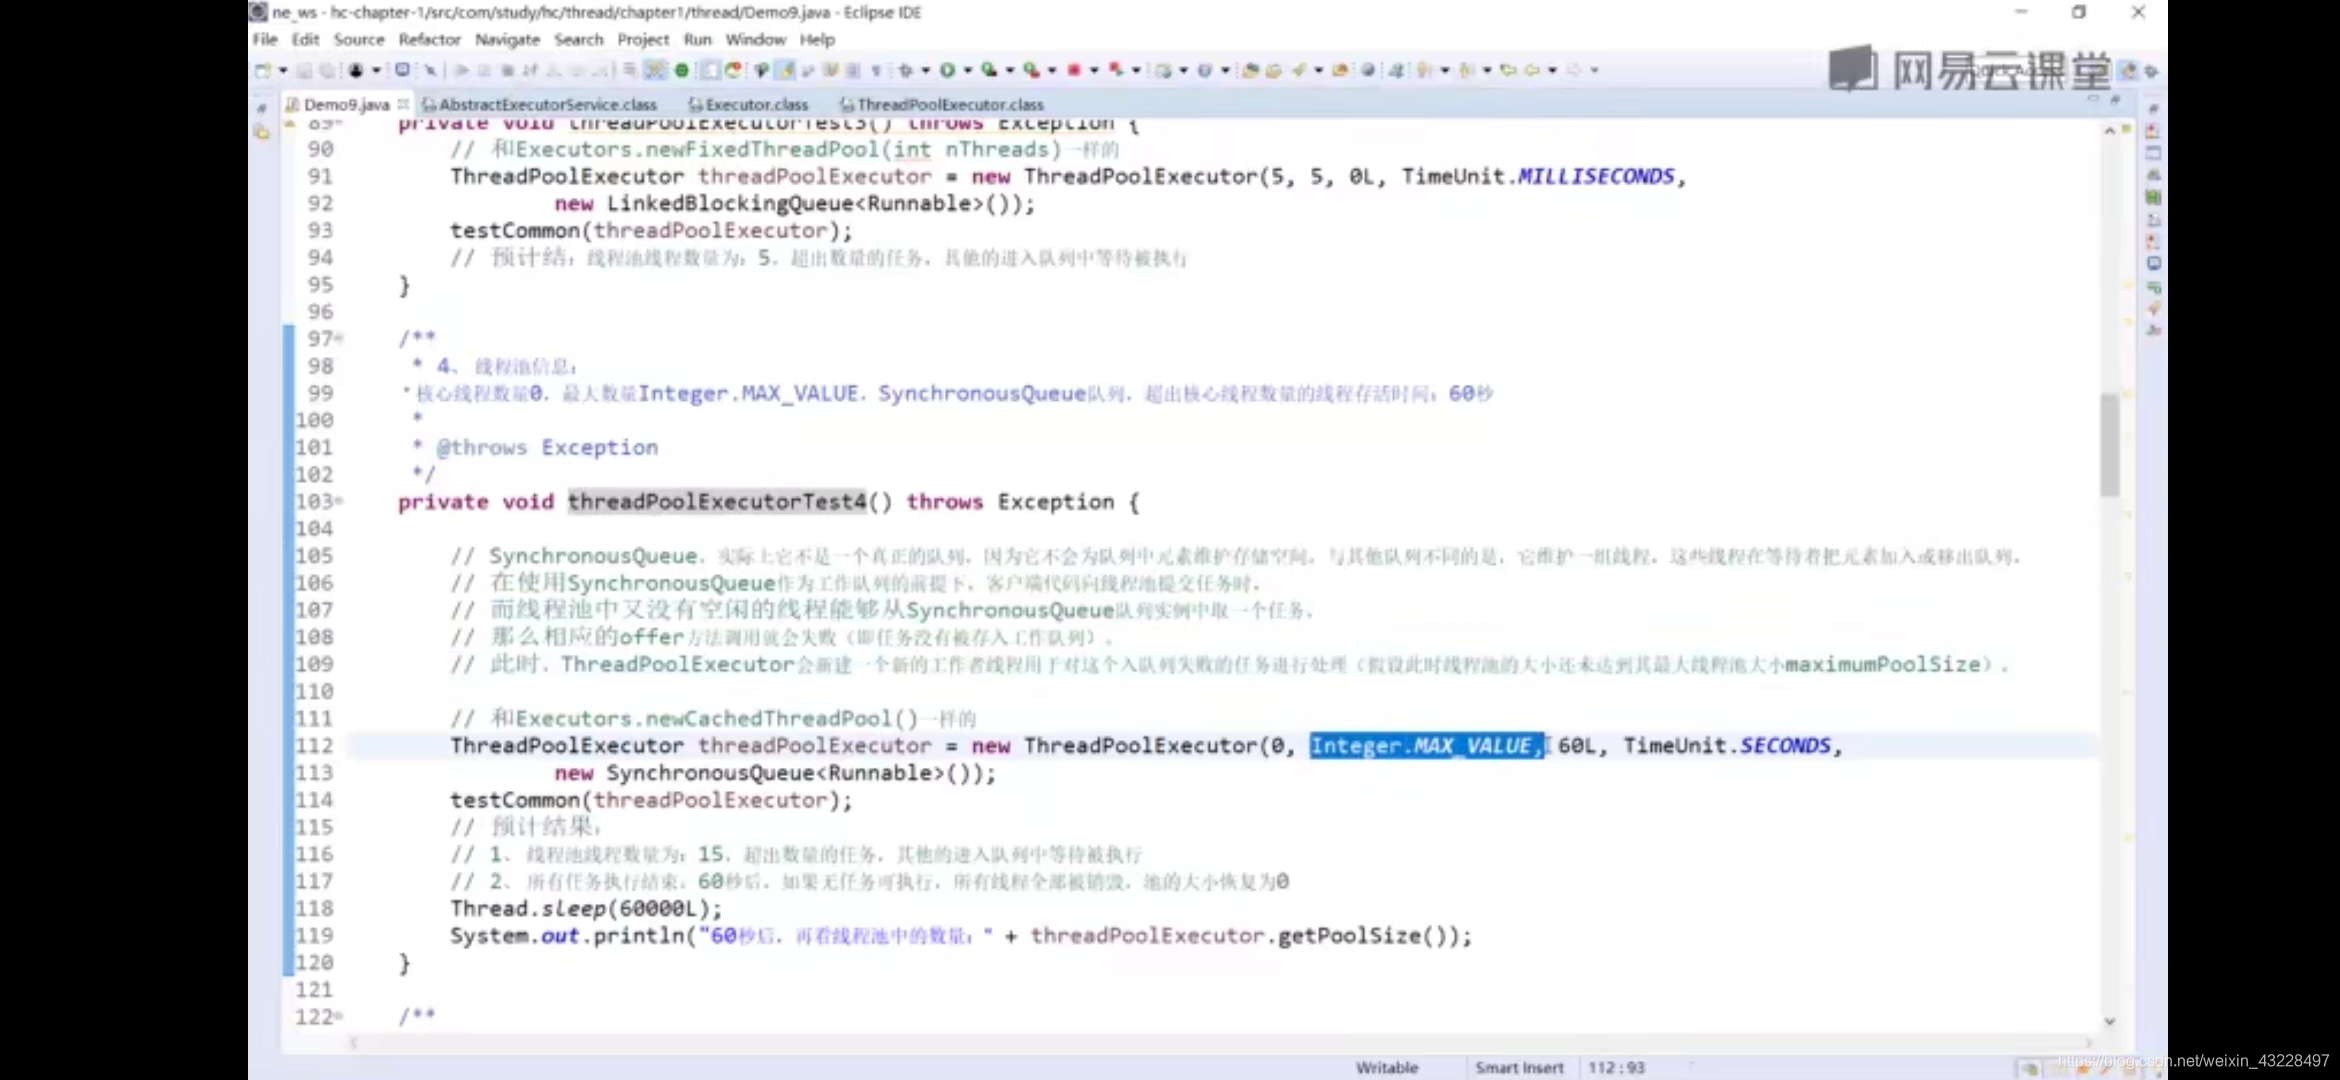Expand the New Java Package dropdown arrow
The width and height of the screenshot is (2340, 1080).
tap(1183, 70)
